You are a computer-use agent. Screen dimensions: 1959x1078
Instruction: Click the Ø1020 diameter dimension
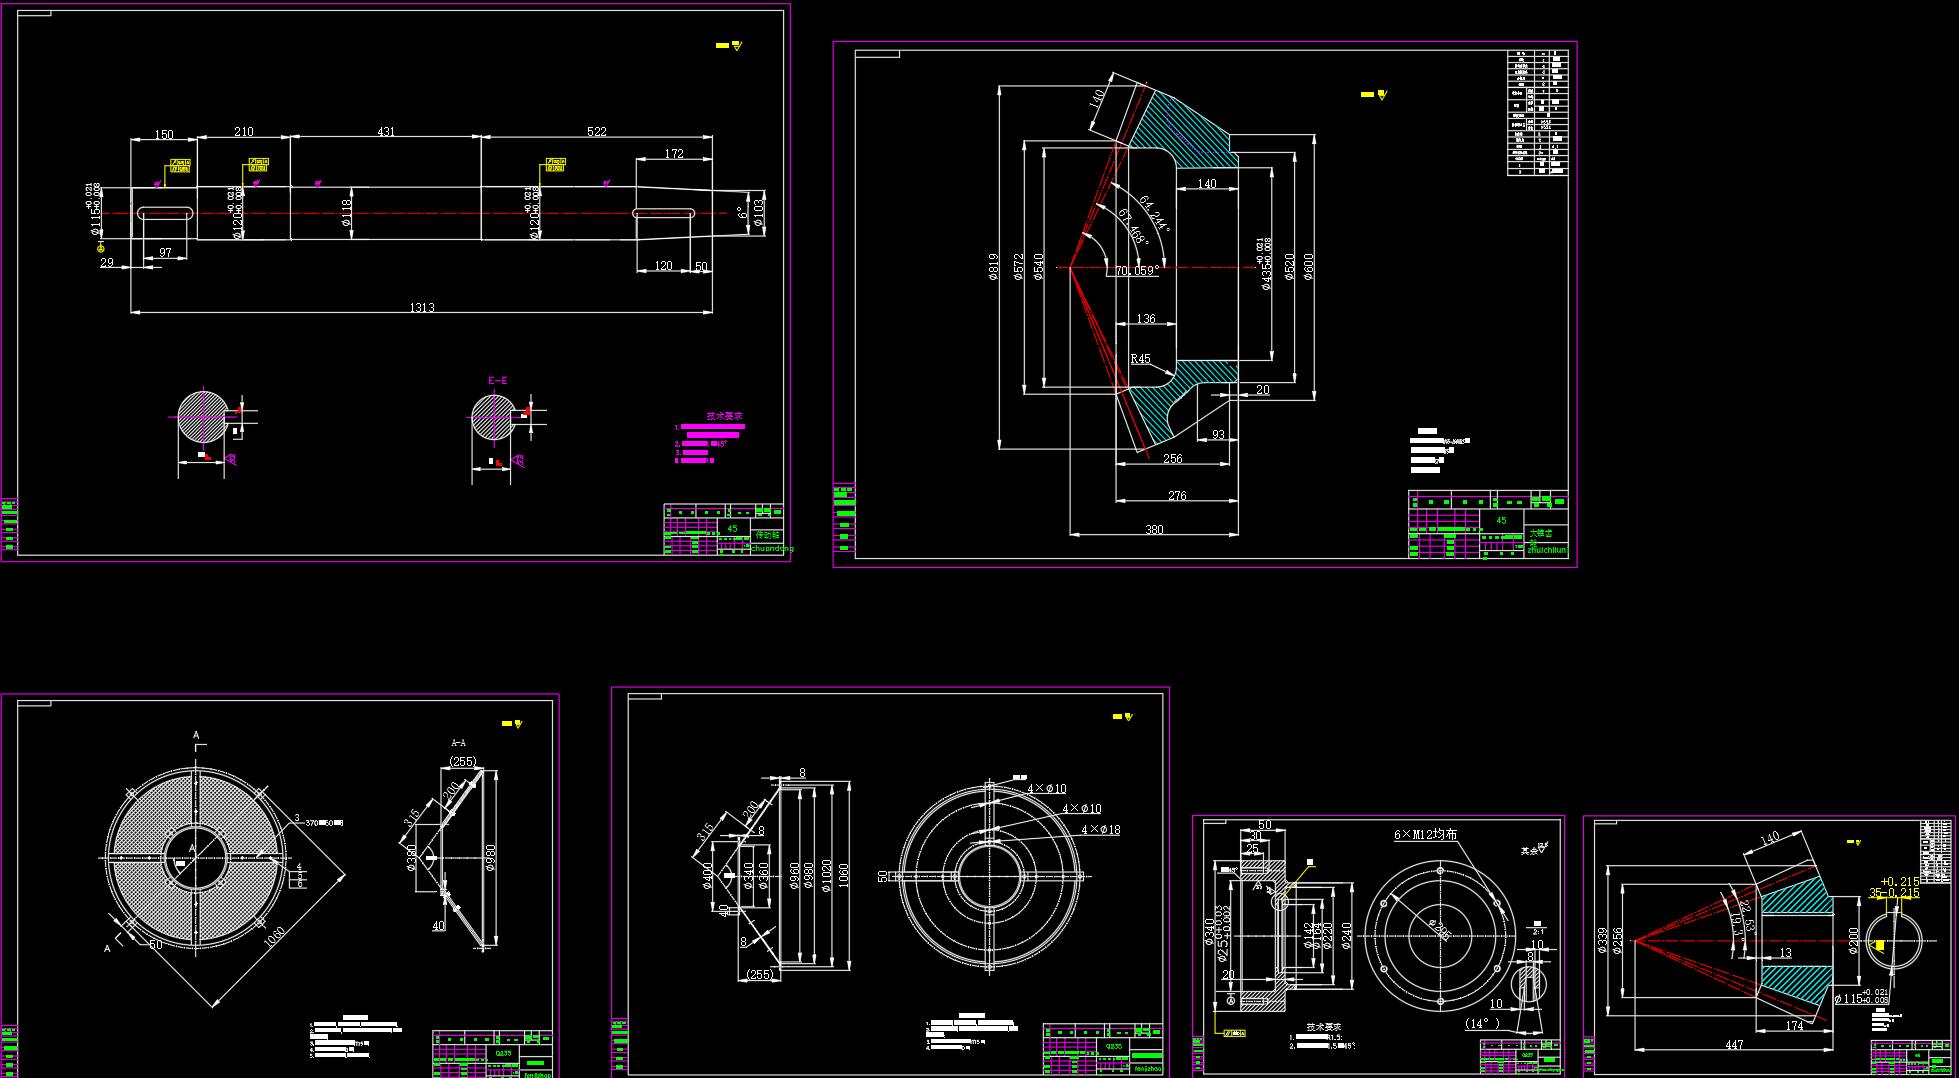click(x=826, y=876)
